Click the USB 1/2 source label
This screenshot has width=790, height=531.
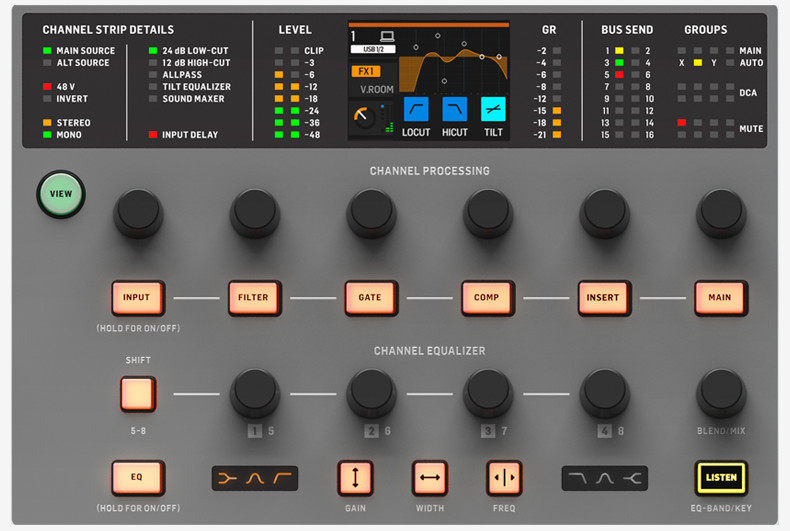(373, 49)
